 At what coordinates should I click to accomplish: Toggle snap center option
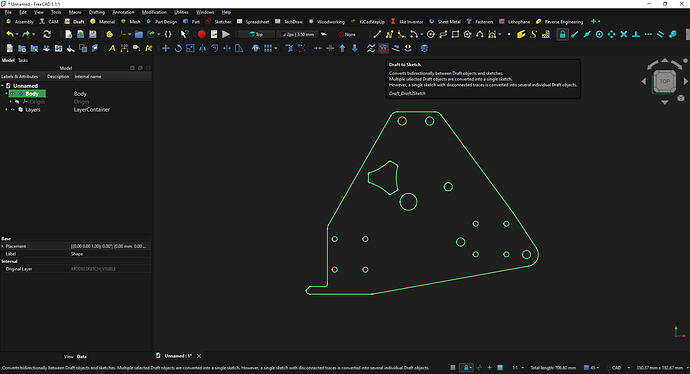click(599, 34)
